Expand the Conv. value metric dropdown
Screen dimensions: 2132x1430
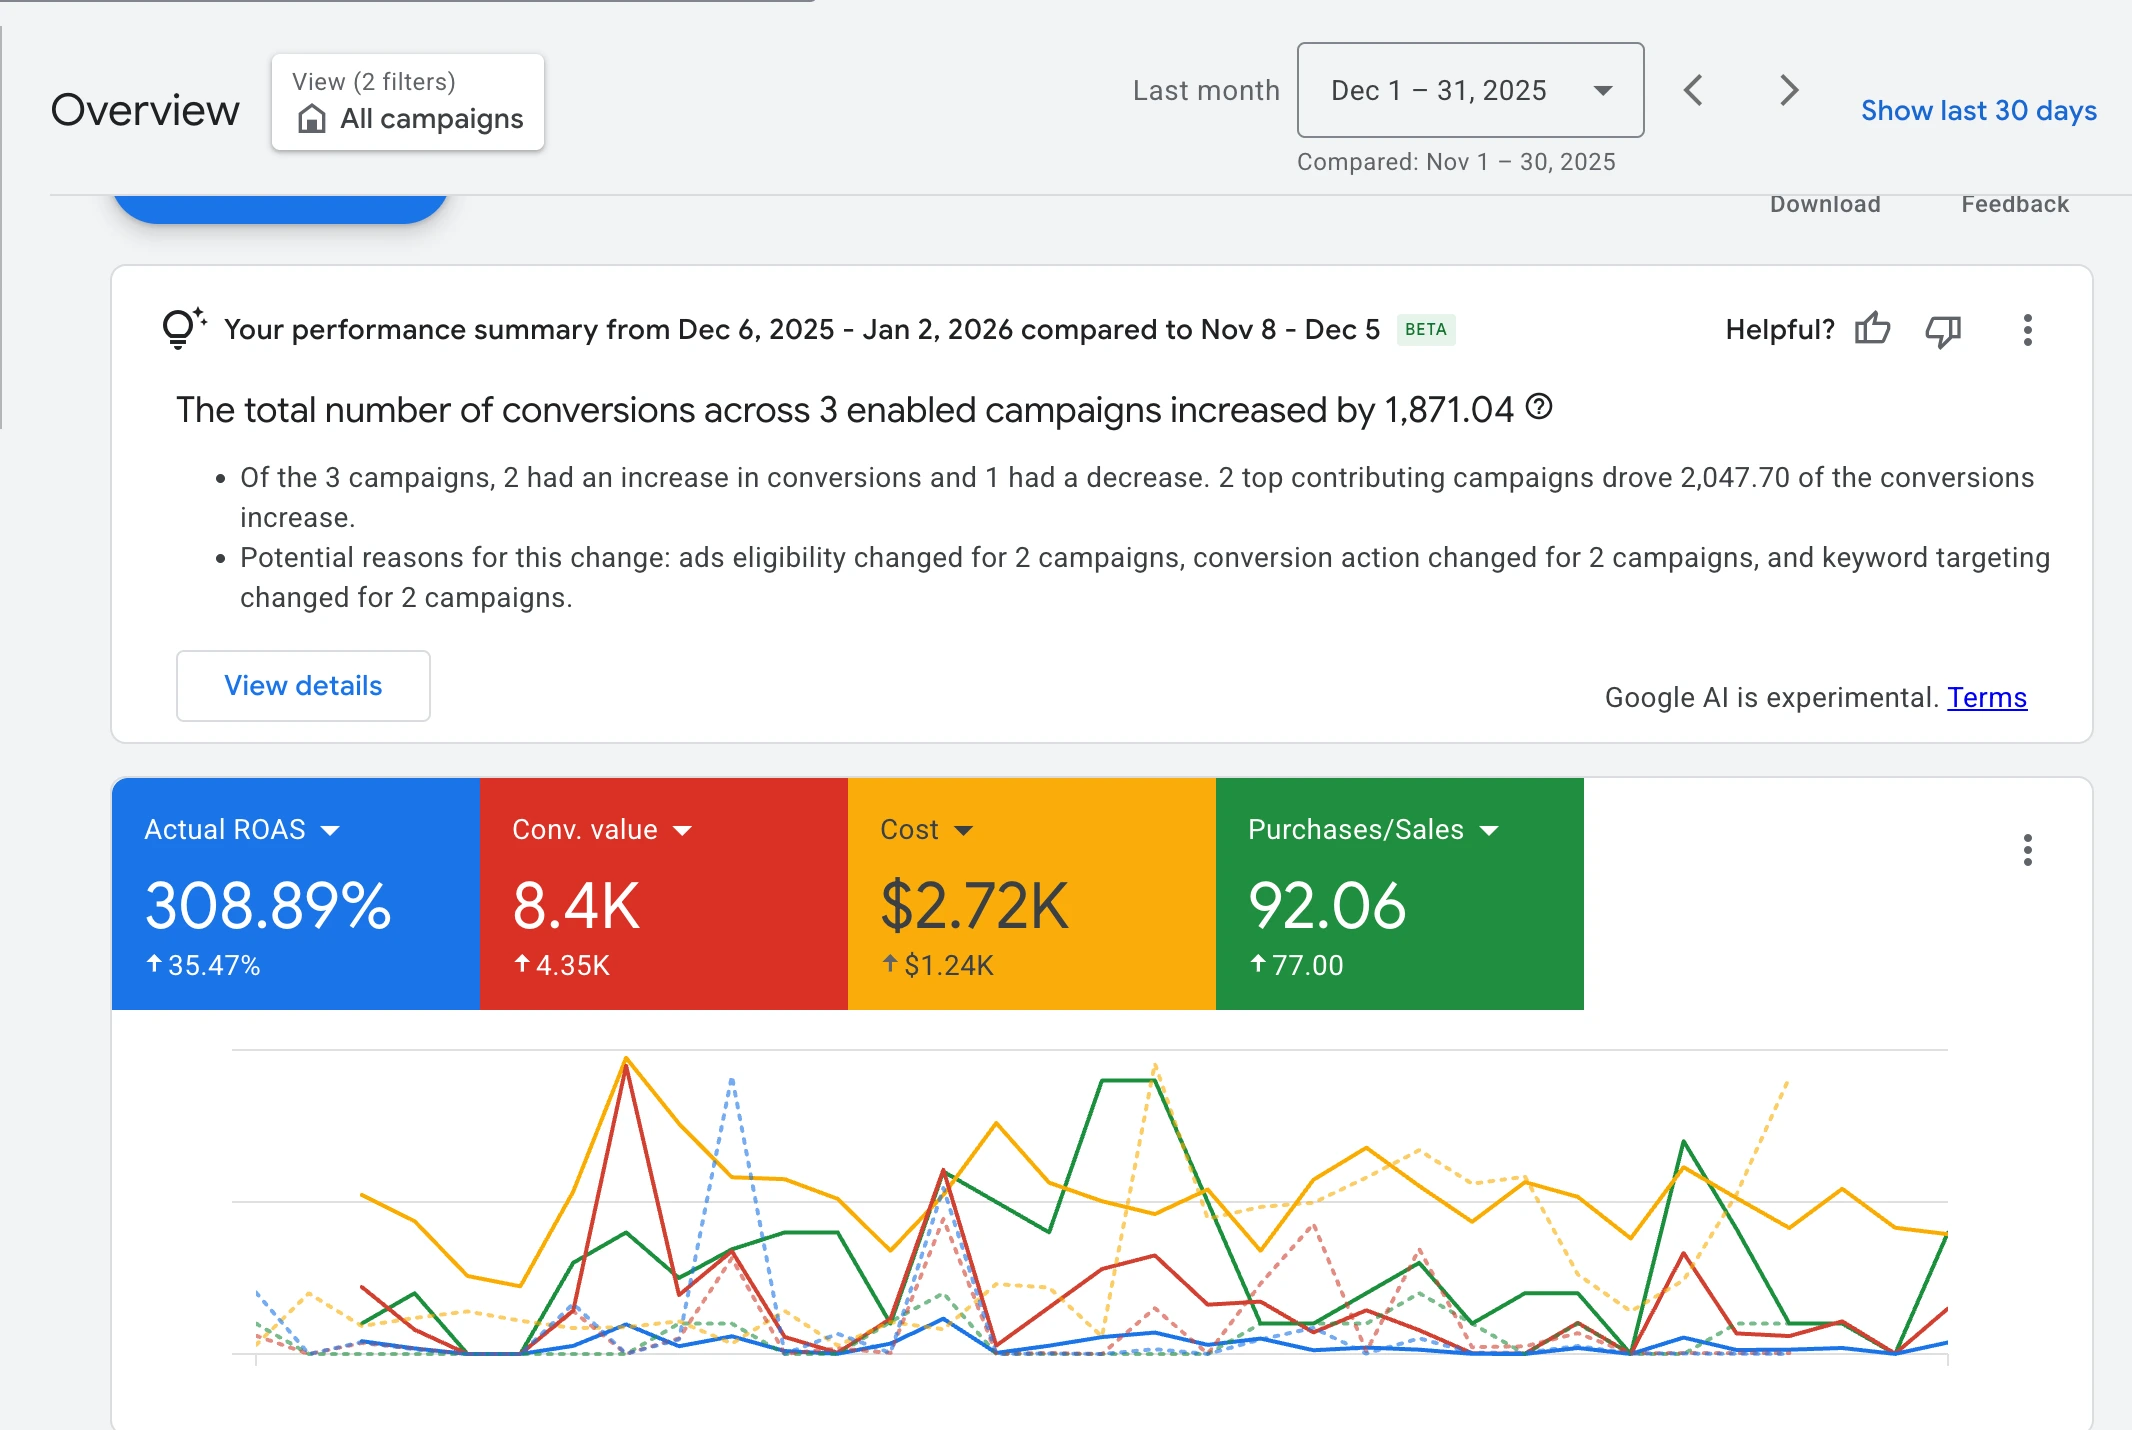point(683,830)
